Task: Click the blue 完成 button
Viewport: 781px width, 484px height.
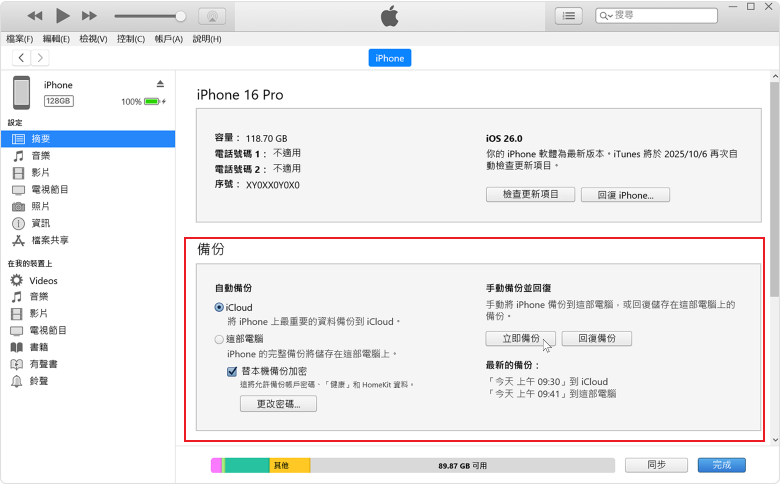Action: tap(722, 465)
